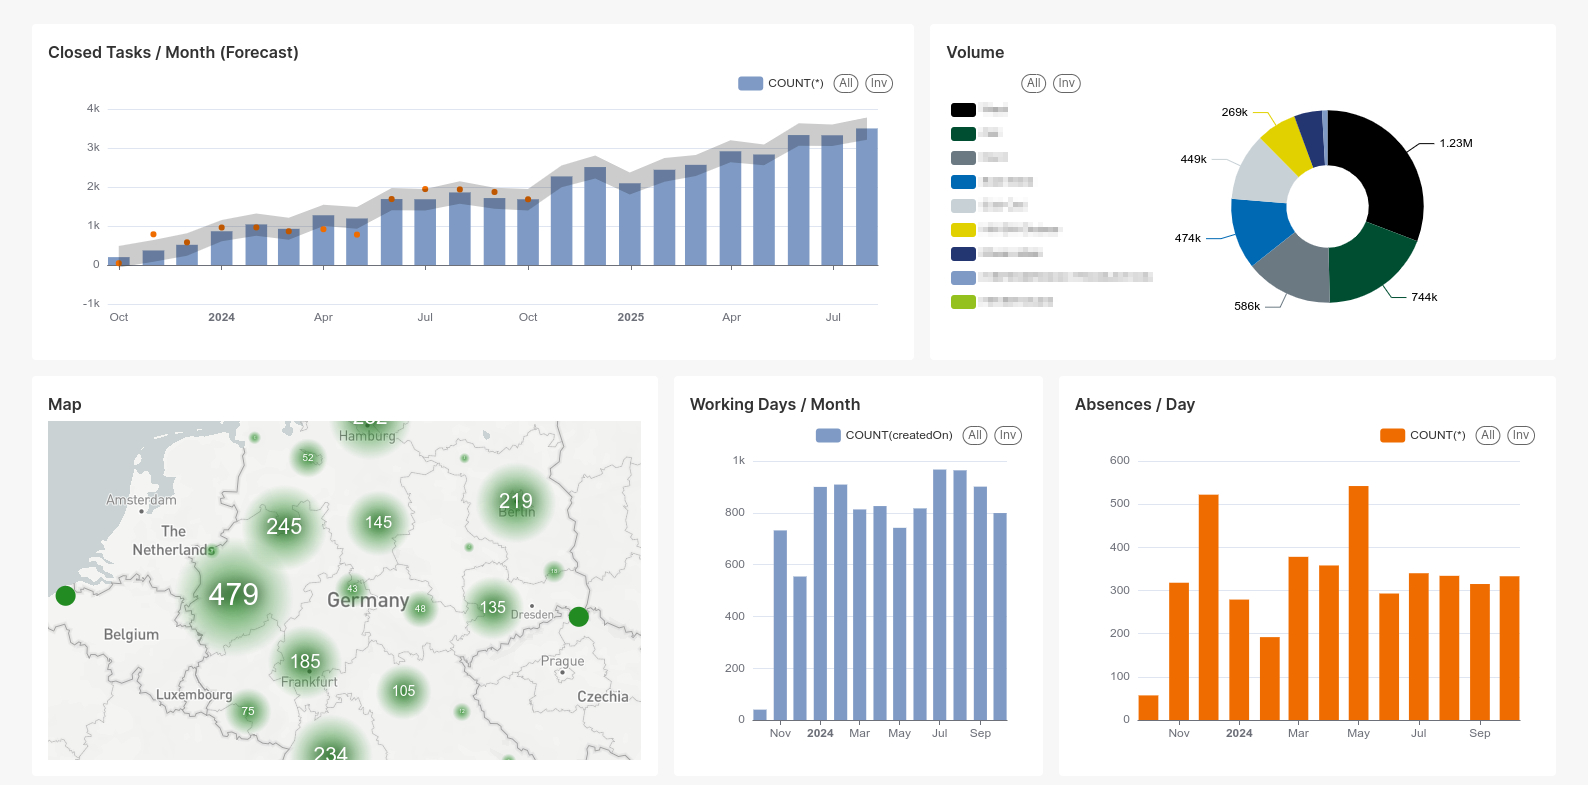1588x785 pixels.
Task: Invert selection with Inv in Volume legend
Action: [x=1067, y=83]
